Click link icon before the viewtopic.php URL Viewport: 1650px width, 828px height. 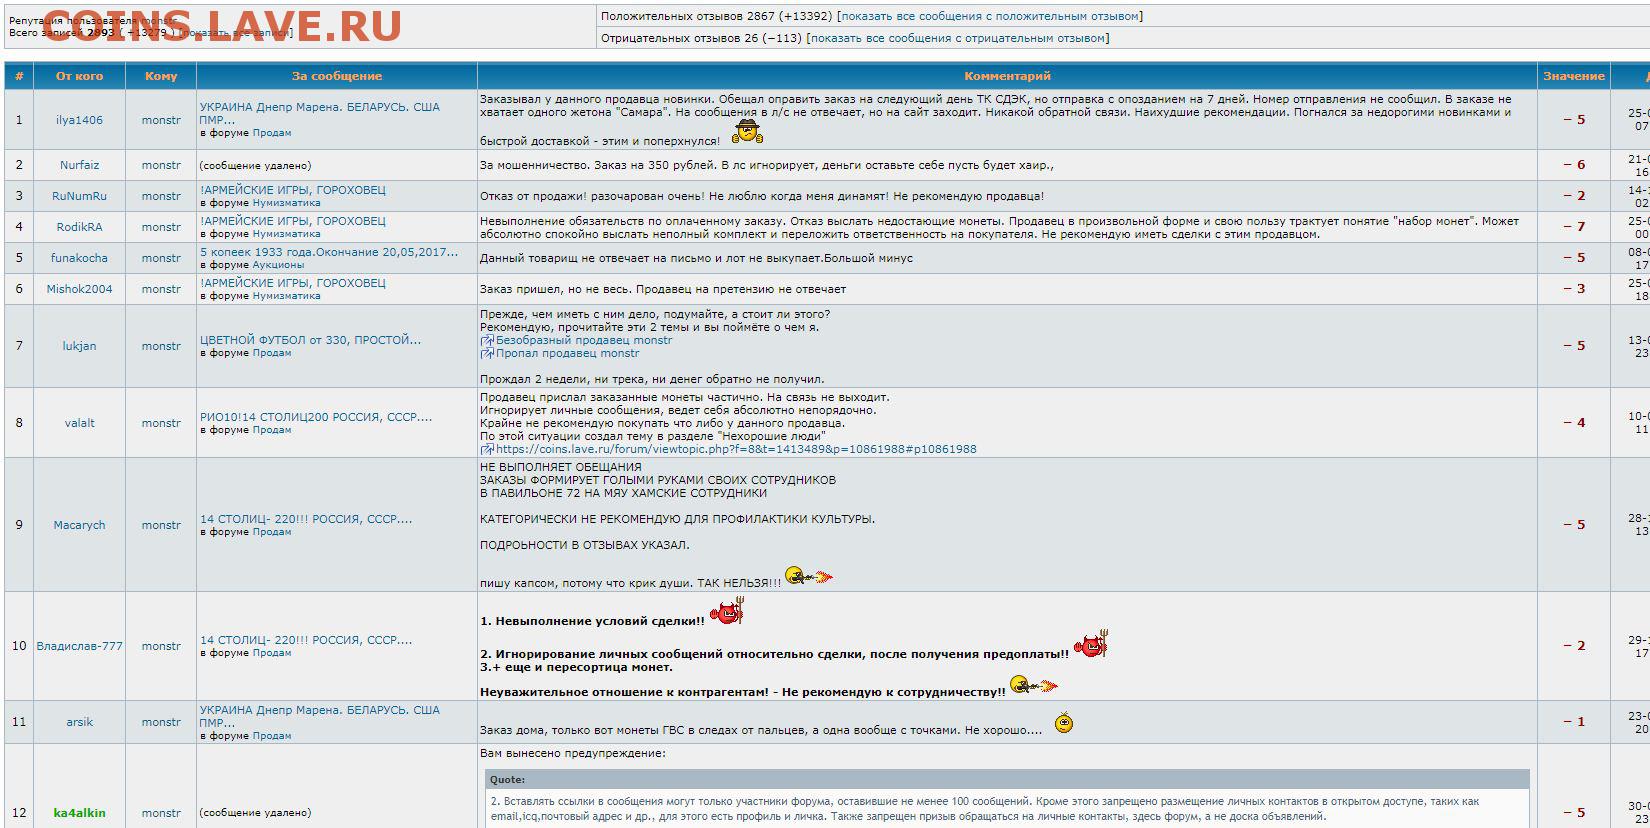[487, 449]
